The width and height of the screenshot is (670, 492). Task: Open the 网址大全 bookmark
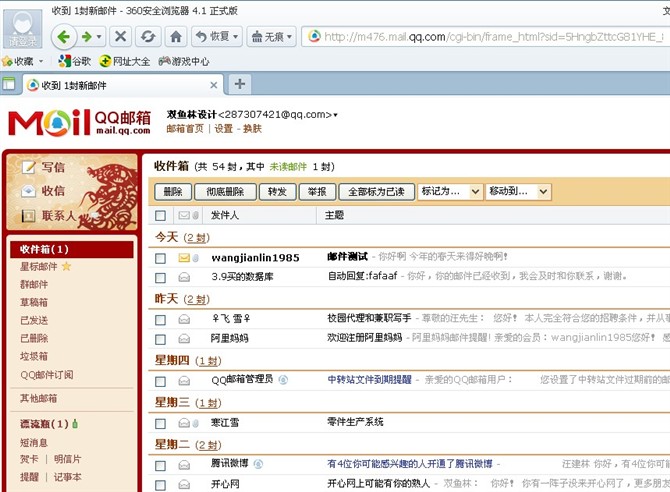(x=124, y=62)
